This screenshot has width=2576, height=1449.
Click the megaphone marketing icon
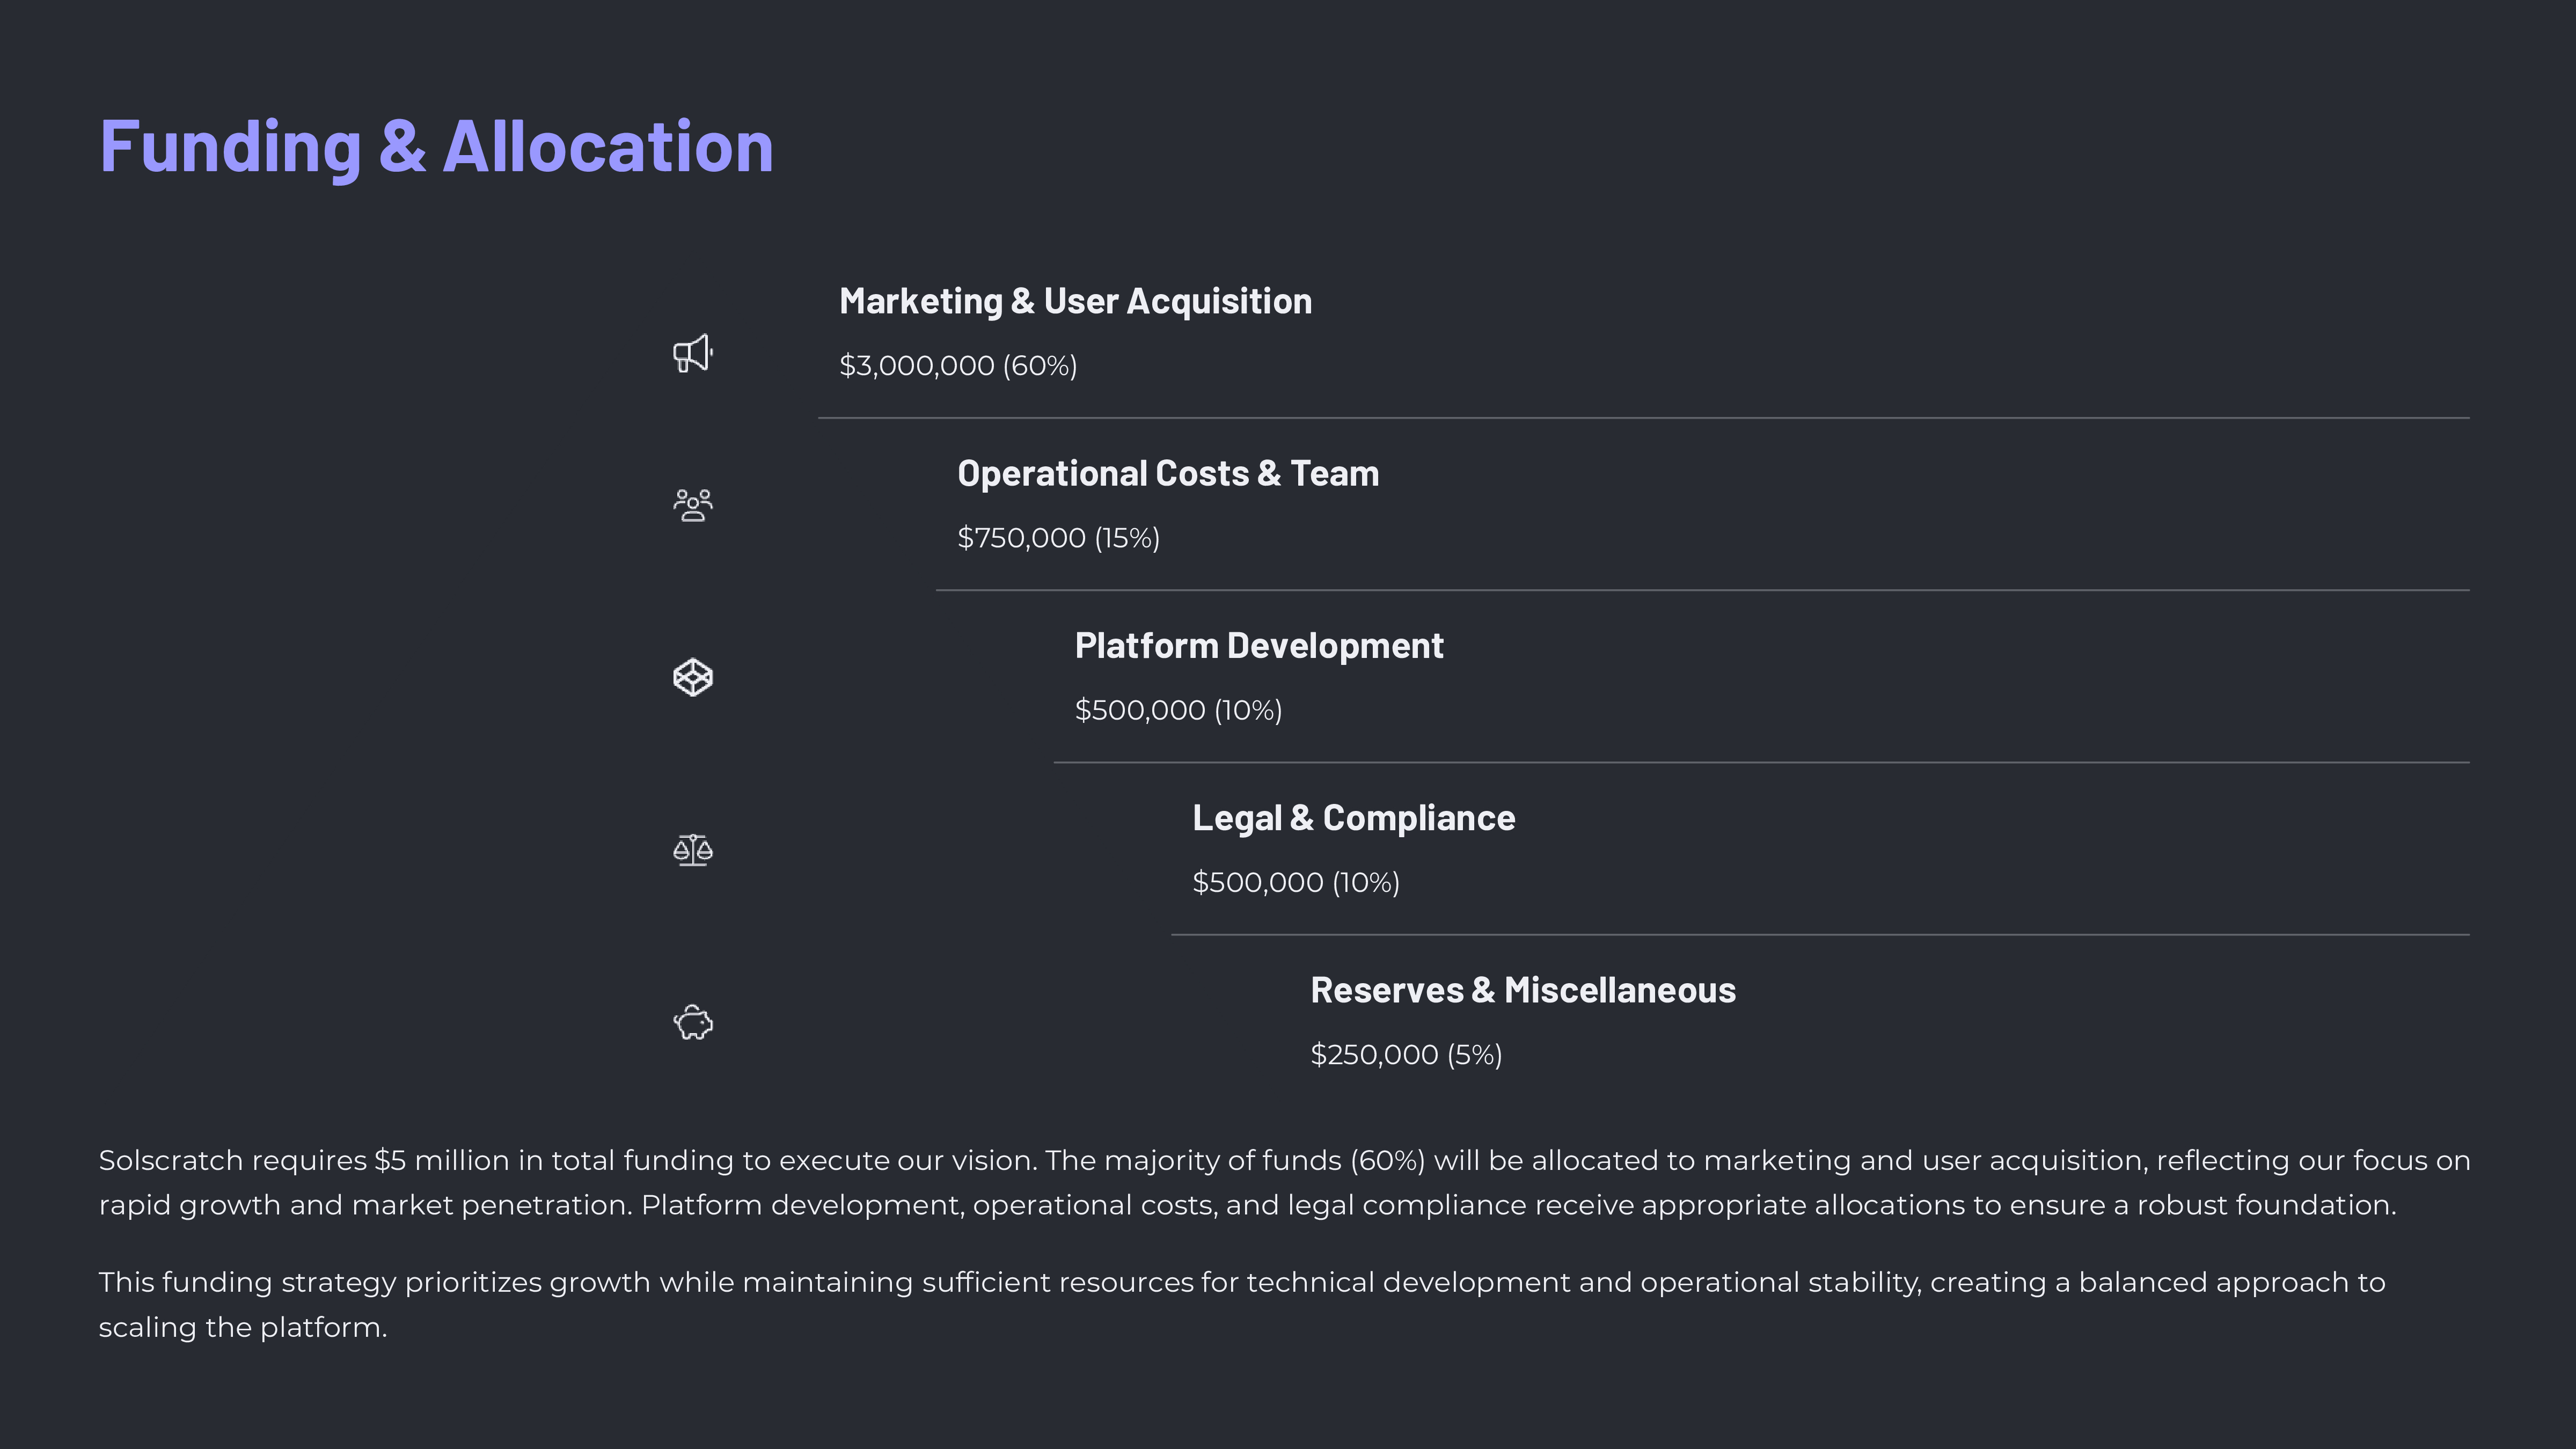[692, 353]
